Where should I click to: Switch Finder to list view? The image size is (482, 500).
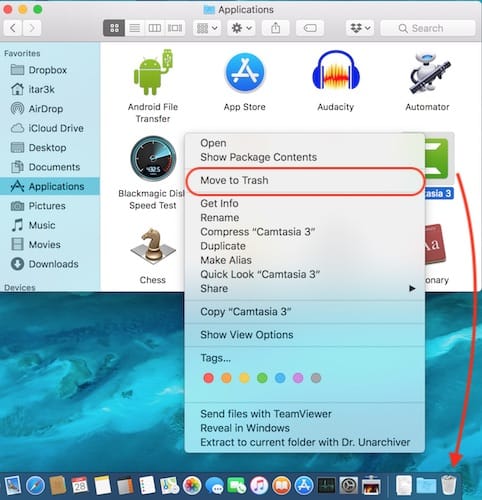134,28
